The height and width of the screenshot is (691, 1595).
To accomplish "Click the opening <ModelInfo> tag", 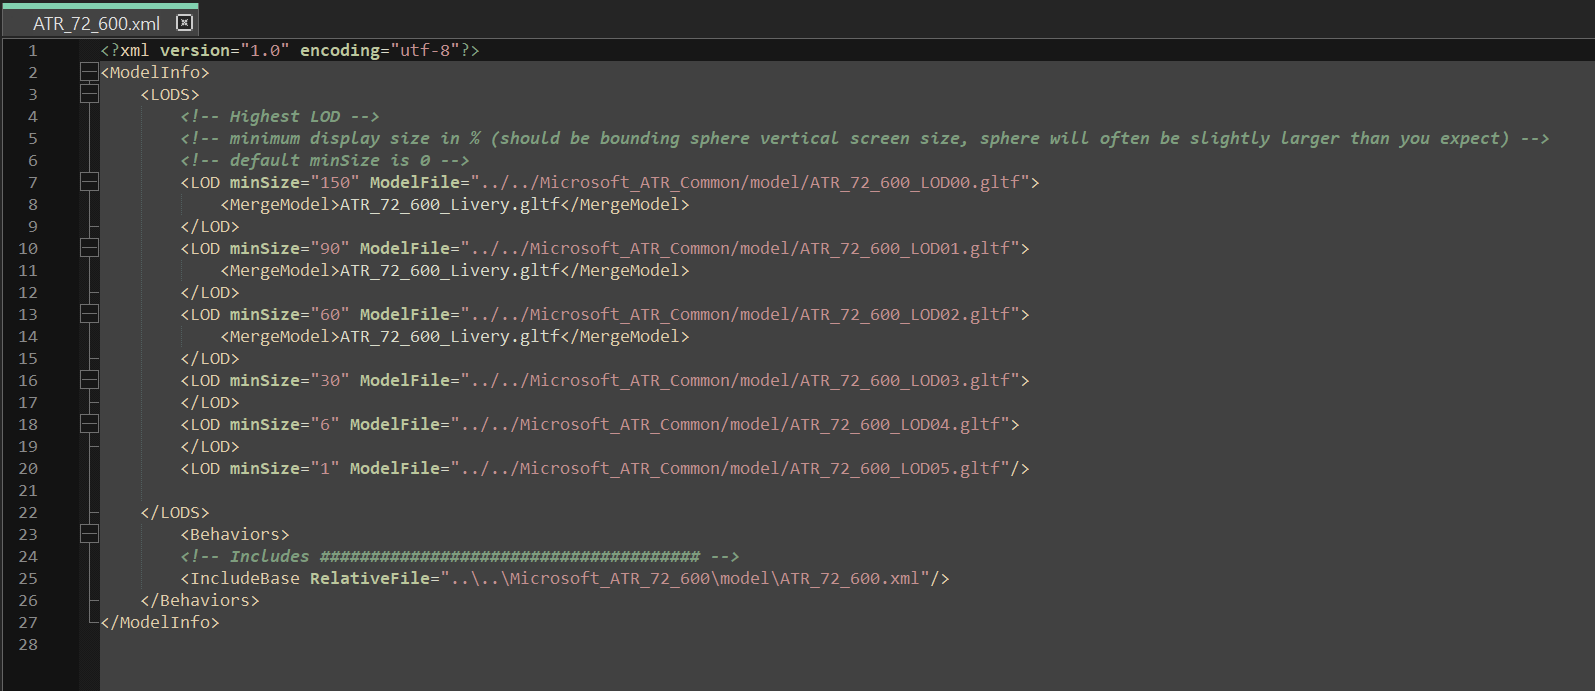I will click(155, 72).
